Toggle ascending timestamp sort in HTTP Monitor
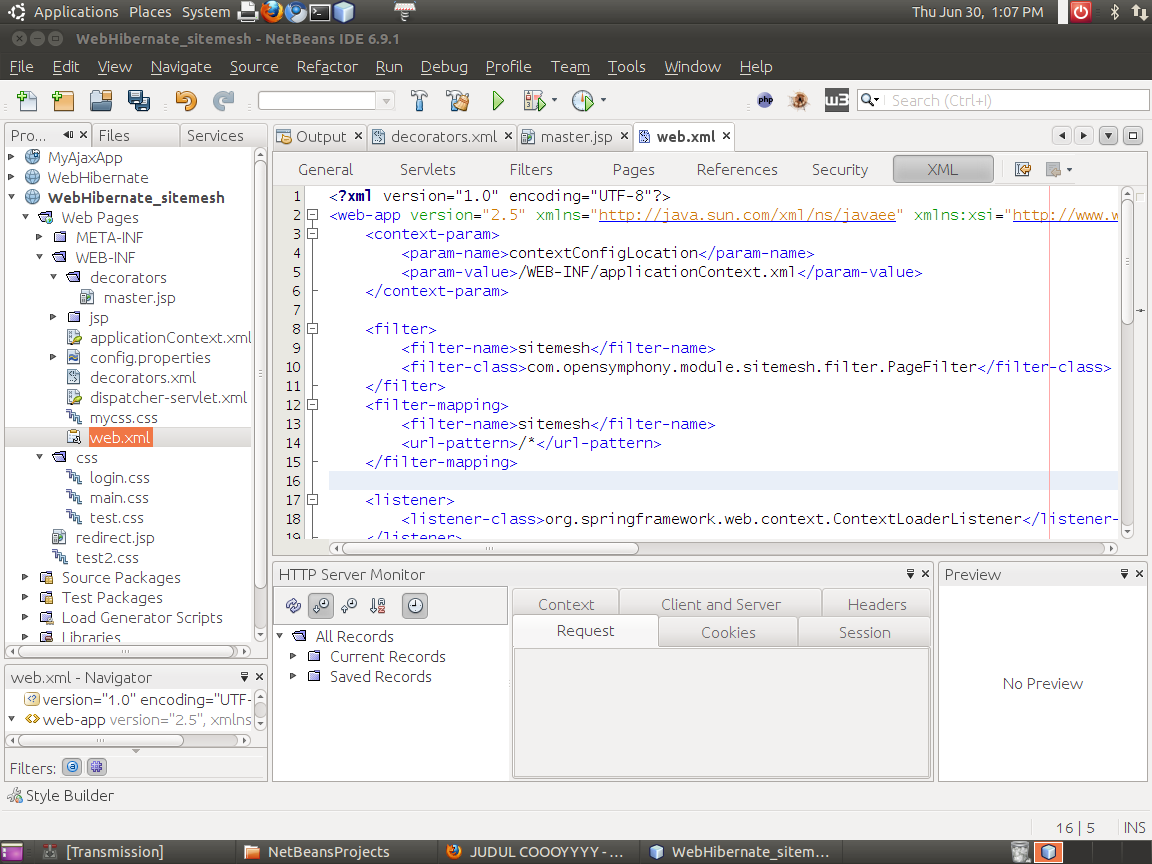 click(350, 605)
